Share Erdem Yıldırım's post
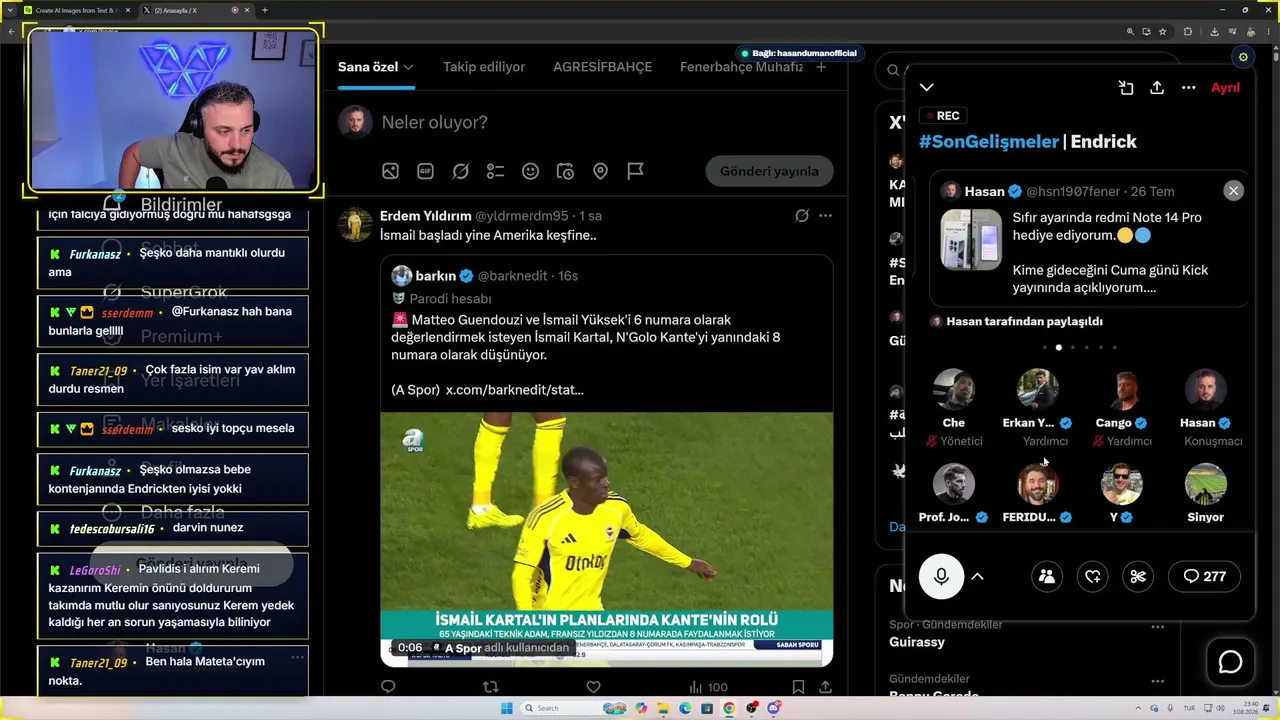1280x720 pixels. click(x=826, y=687)
